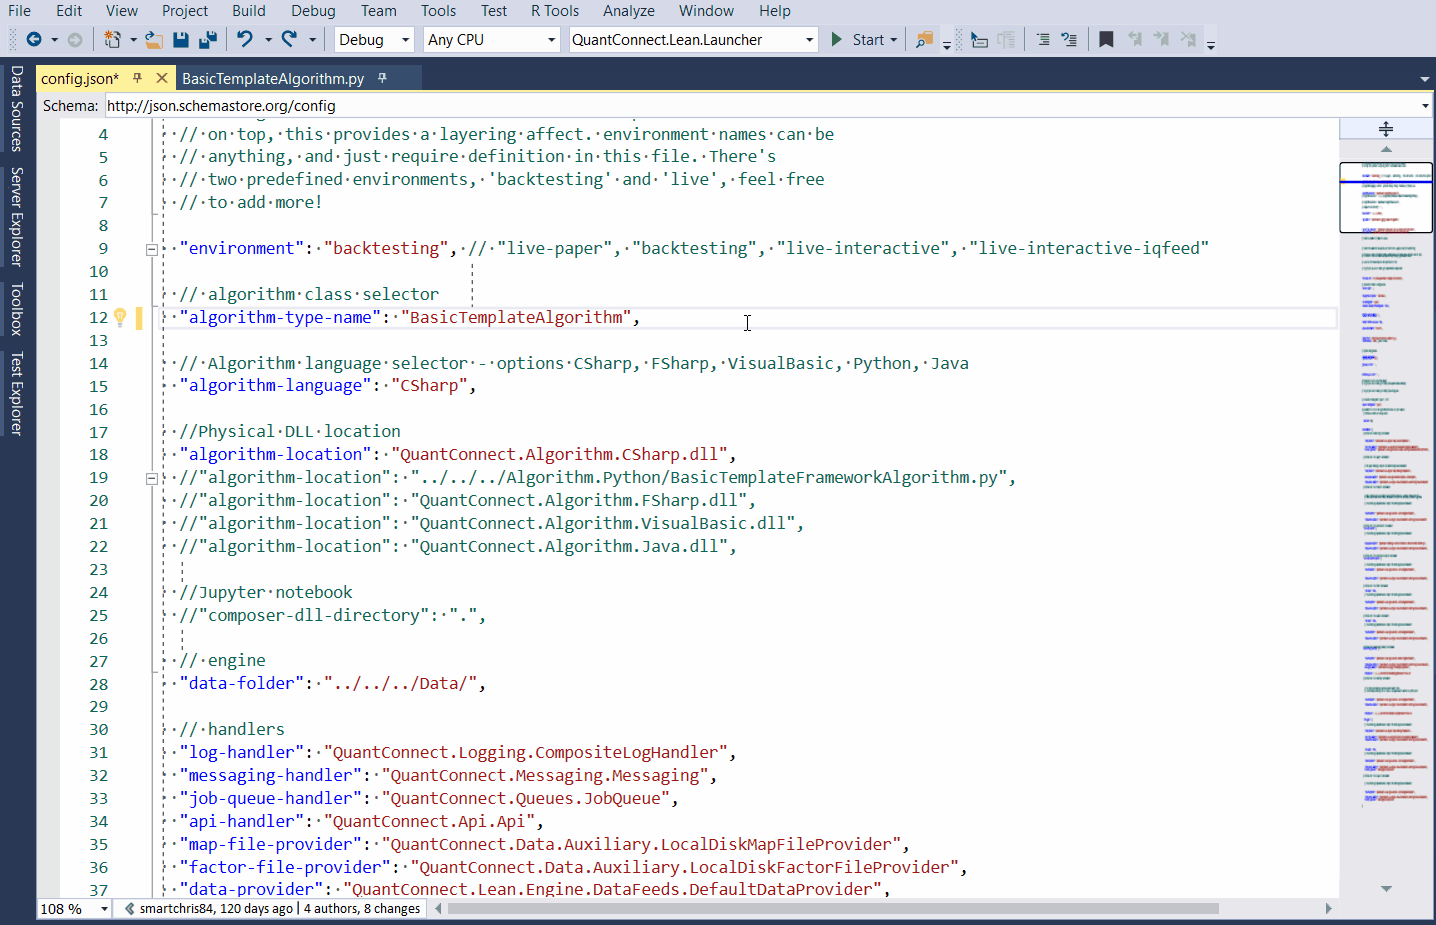Click the Start debugging button label
The width and height of the screenshot is (1436, 925).
click(868, 40)
